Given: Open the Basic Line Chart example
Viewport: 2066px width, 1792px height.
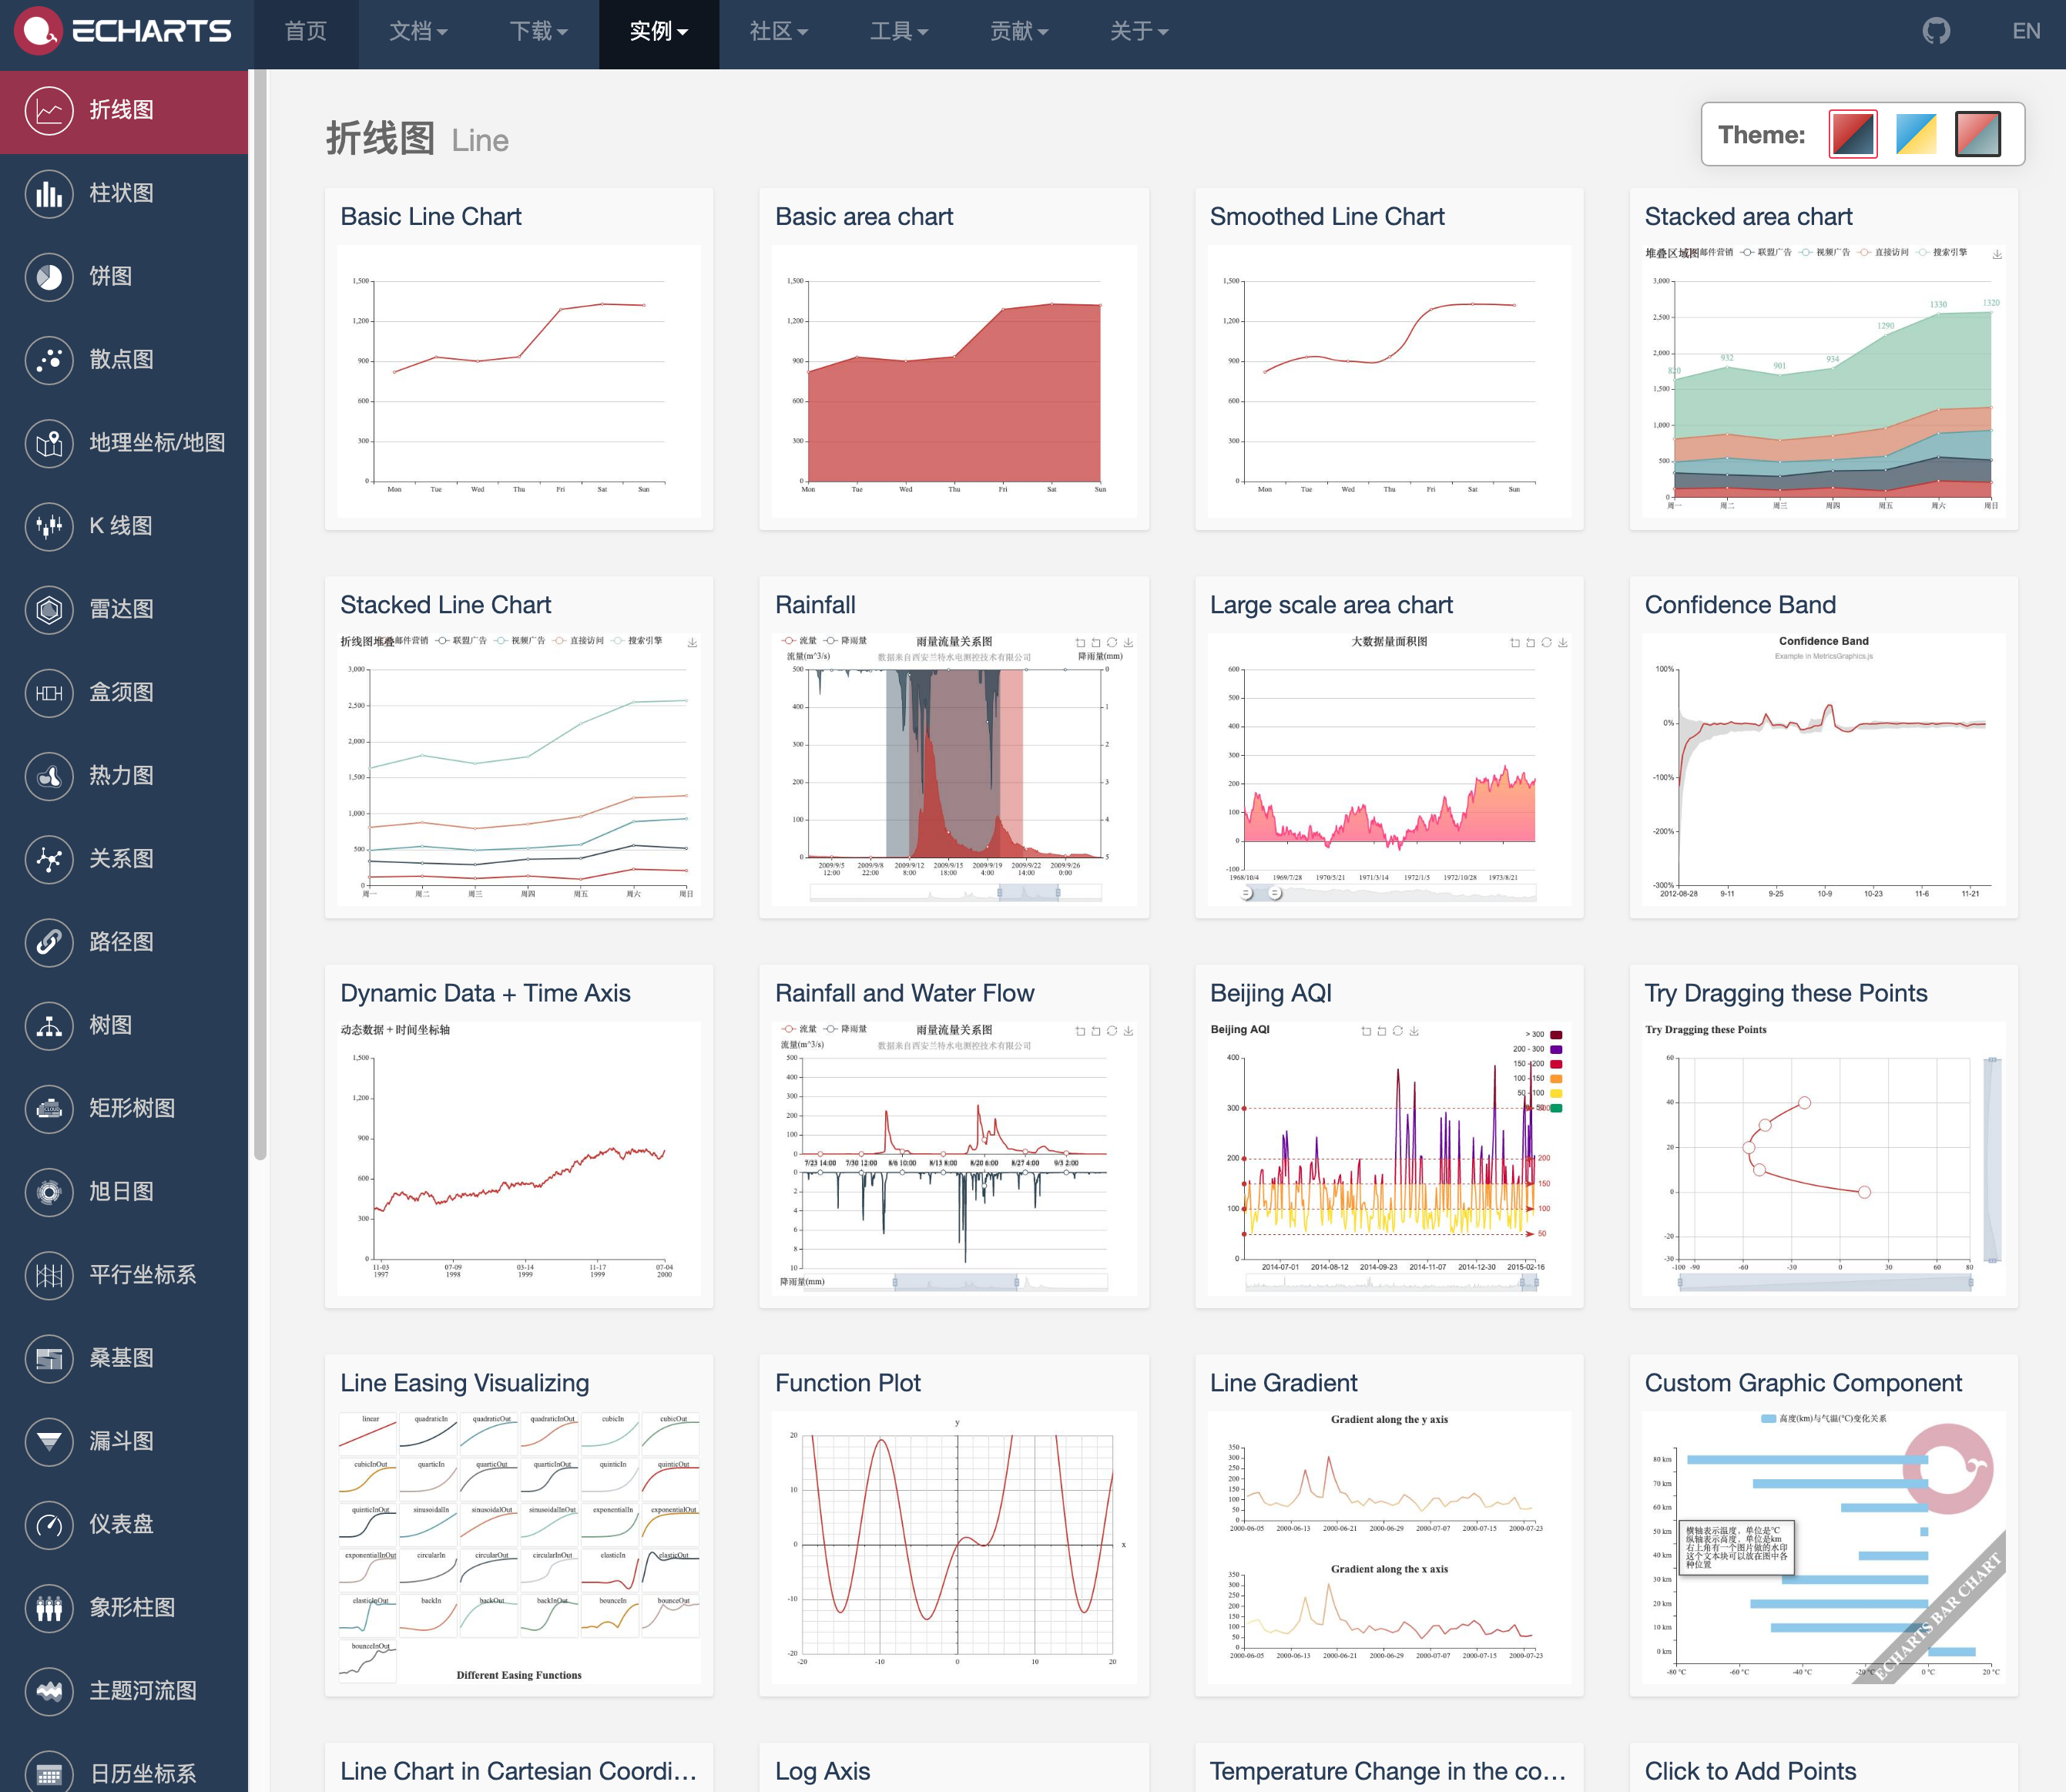Looking at the screenshot, I should click(x=519, y=359).
